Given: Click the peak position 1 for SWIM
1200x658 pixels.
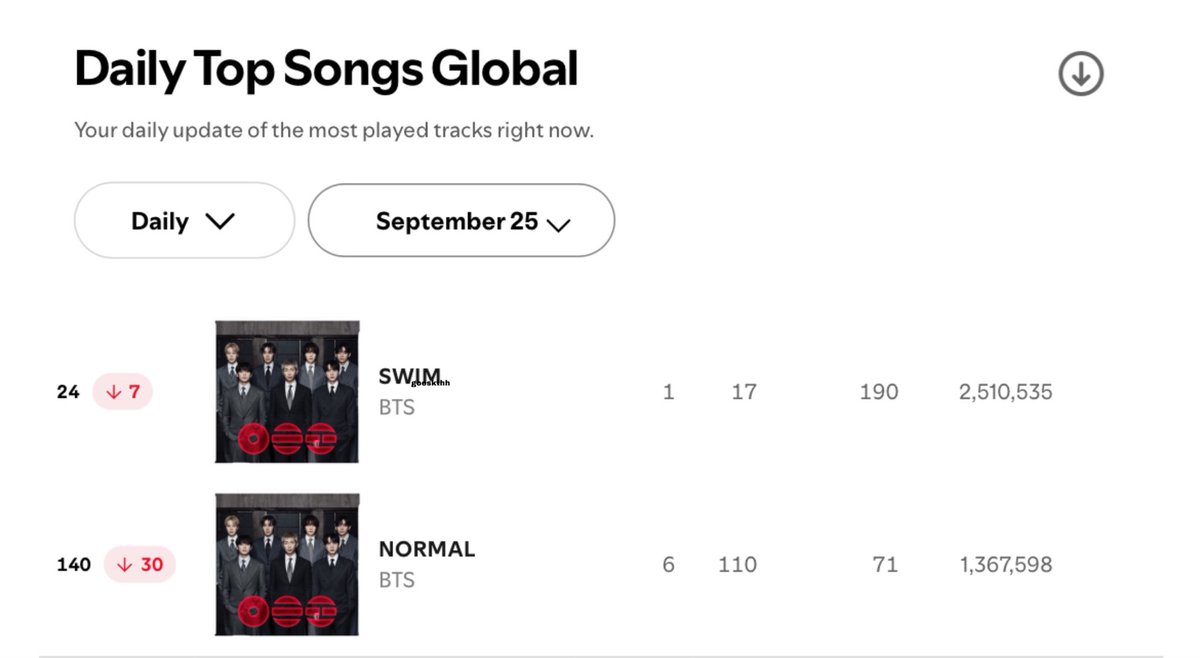Looking at the screenshot, I should click(x=668, y=392).
